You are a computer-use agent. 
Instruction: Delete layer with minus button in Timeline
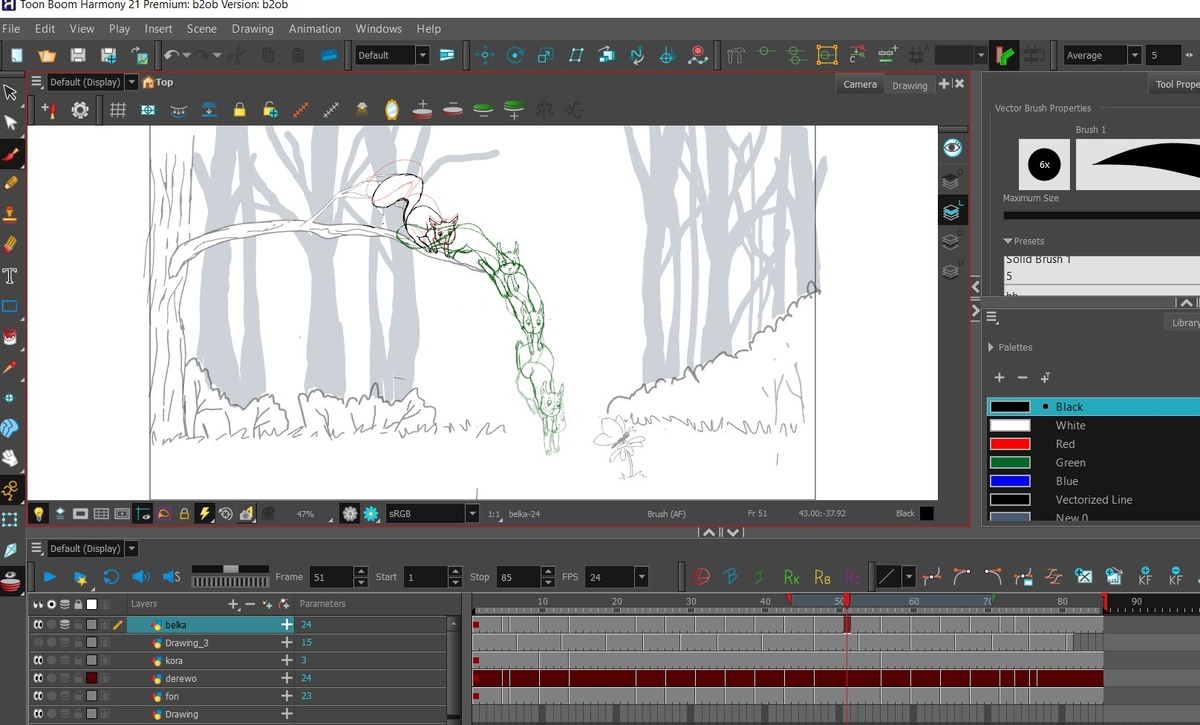(249, 604)
